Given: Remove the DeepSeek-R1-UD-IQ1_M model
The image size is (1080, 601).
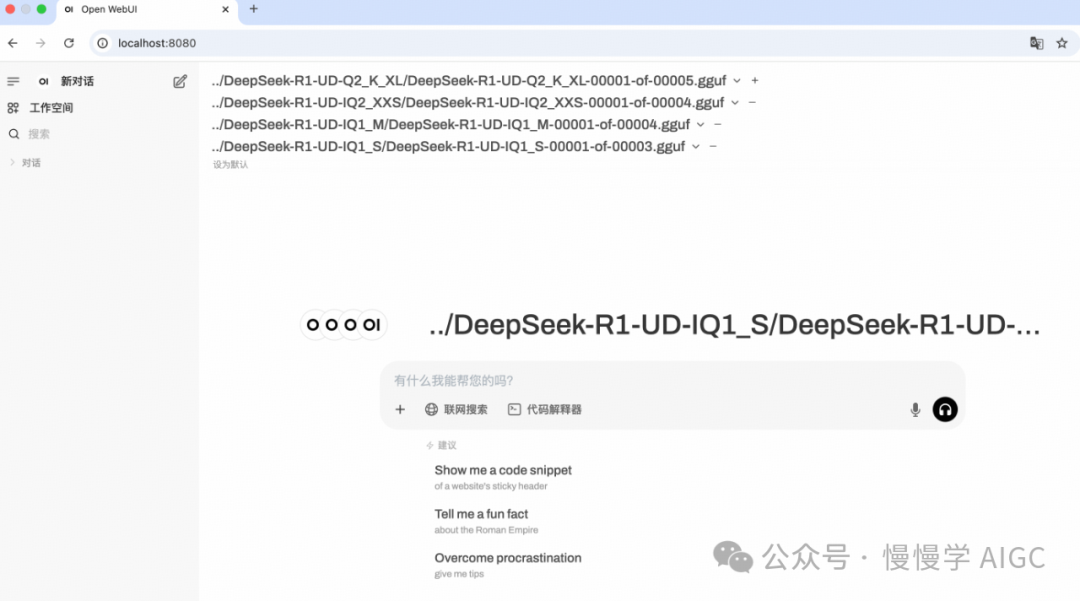Looking at the screenshot, I should (718, 125).
